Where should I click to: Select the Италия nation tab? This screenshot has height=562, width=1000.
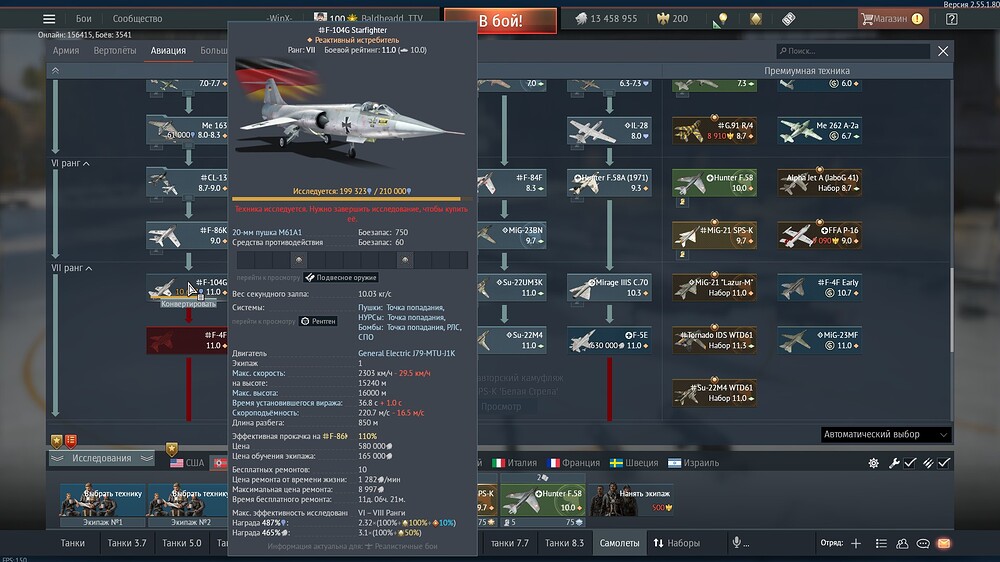514,463
